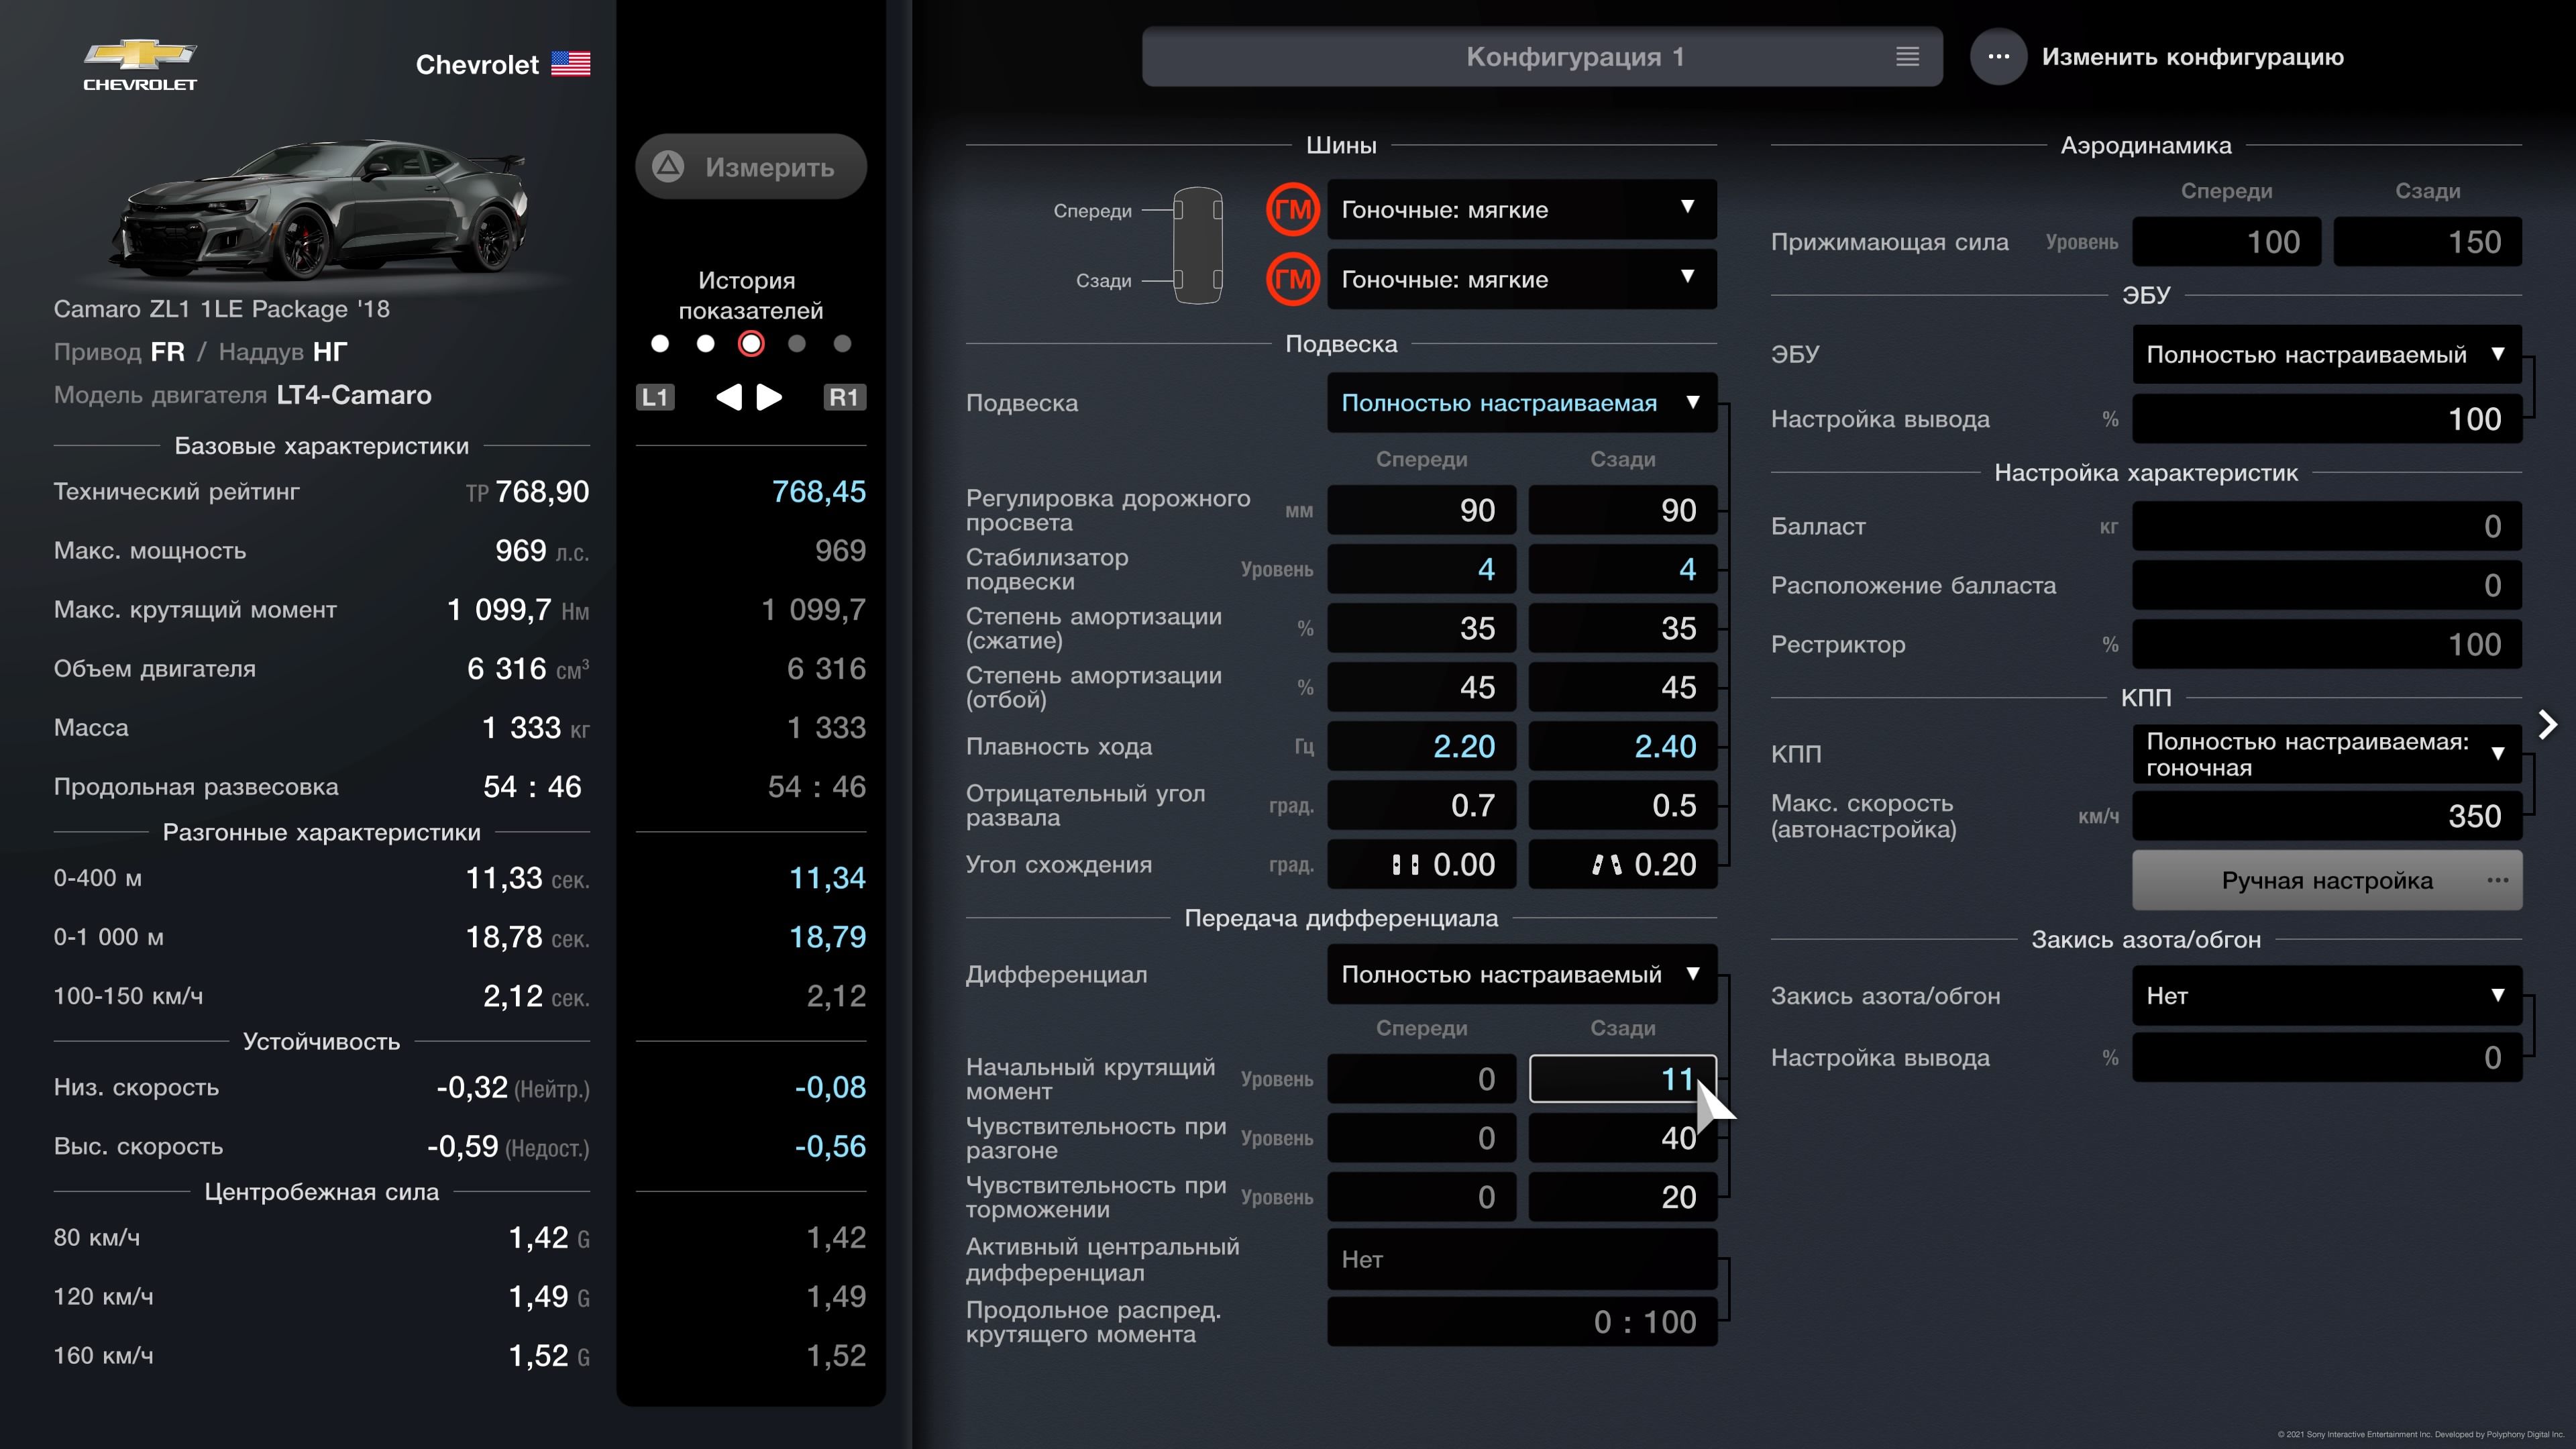Select rear initial torque value 11
This screenshot has height=1449, width=2576.
pyautogui.click(x=1622, y=1079)
